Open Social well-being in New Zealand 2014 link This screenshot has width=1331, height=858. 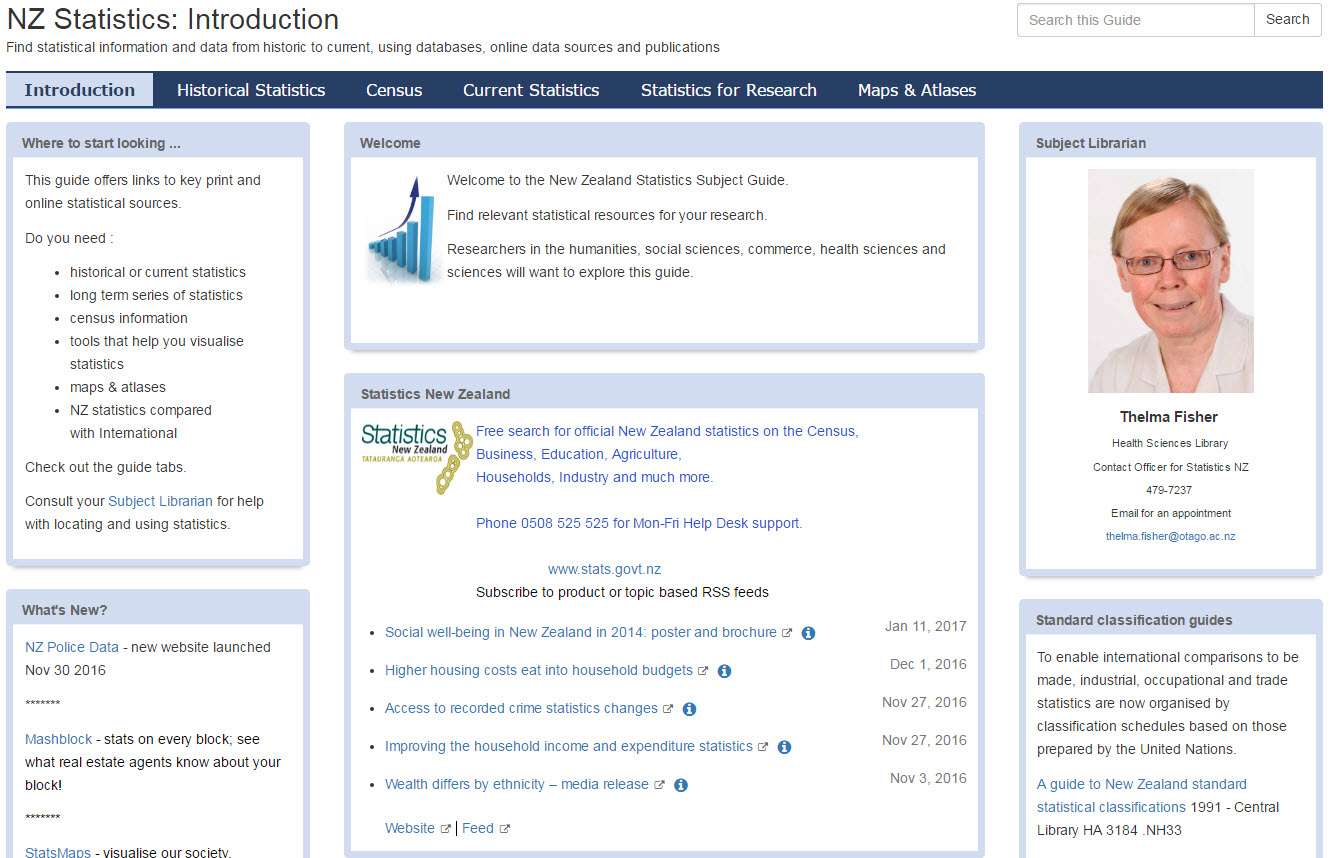click(581, 632)
